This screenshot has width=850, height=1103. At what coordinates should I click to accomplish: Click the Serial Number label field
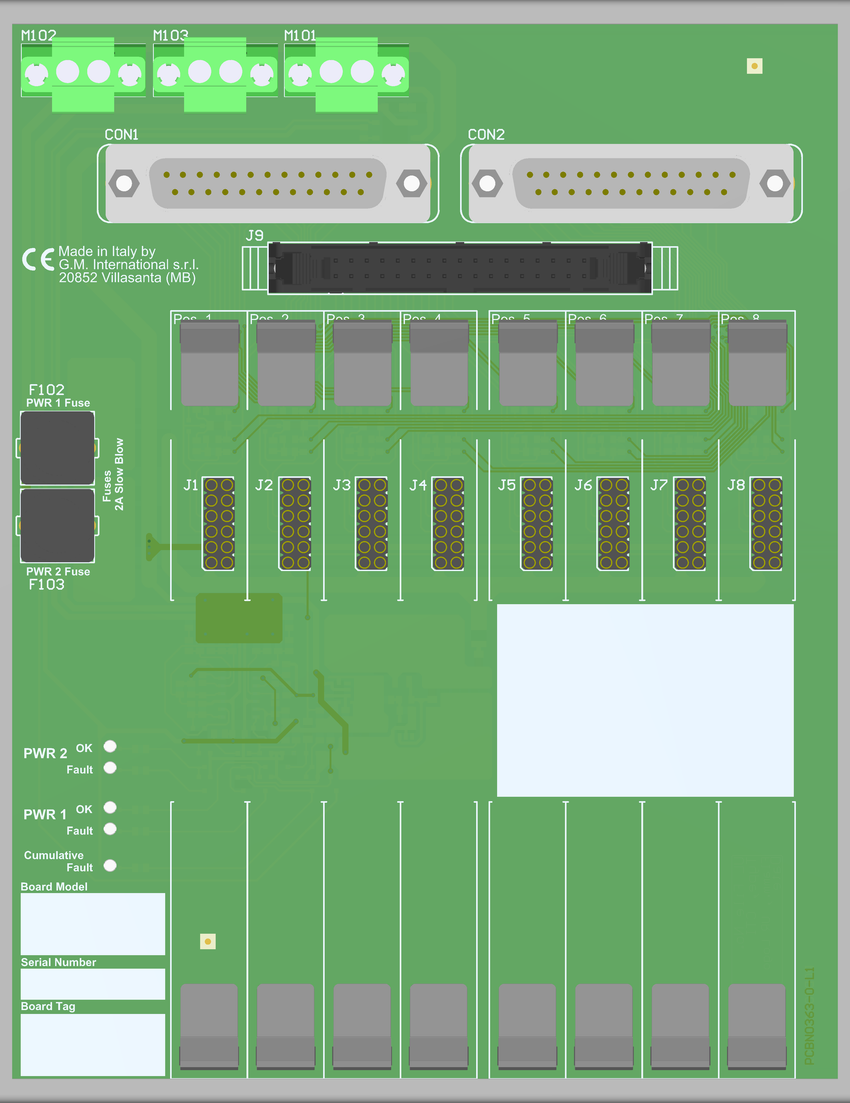(x=93, y=984)
